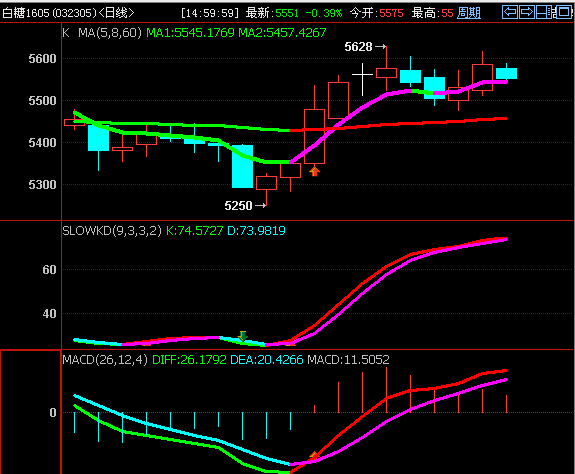Select the 5250 low price marker
The width and height of the screenshot is (575, 474).
(x=245, y=206)
